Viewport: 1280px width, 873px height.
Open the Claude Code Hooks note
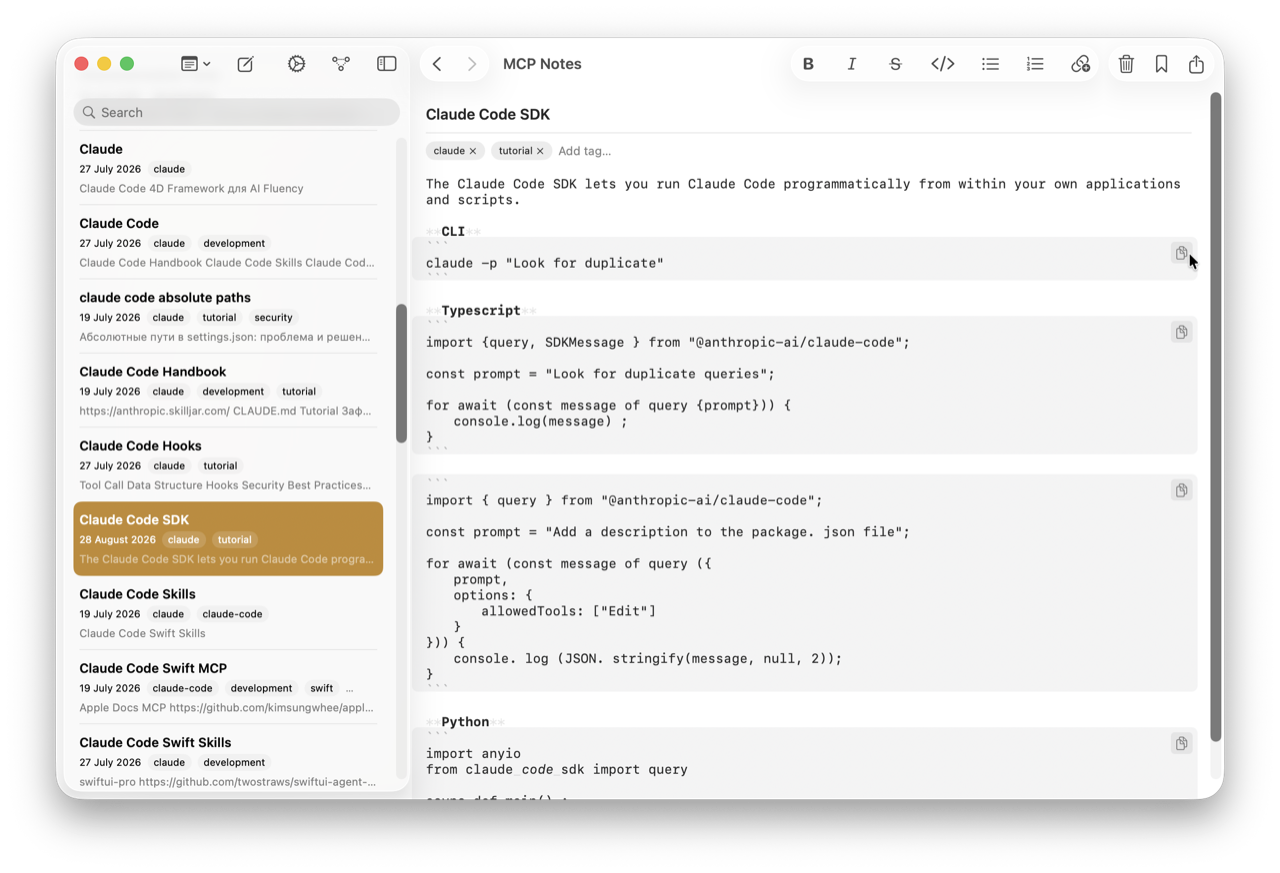[228, 464]
